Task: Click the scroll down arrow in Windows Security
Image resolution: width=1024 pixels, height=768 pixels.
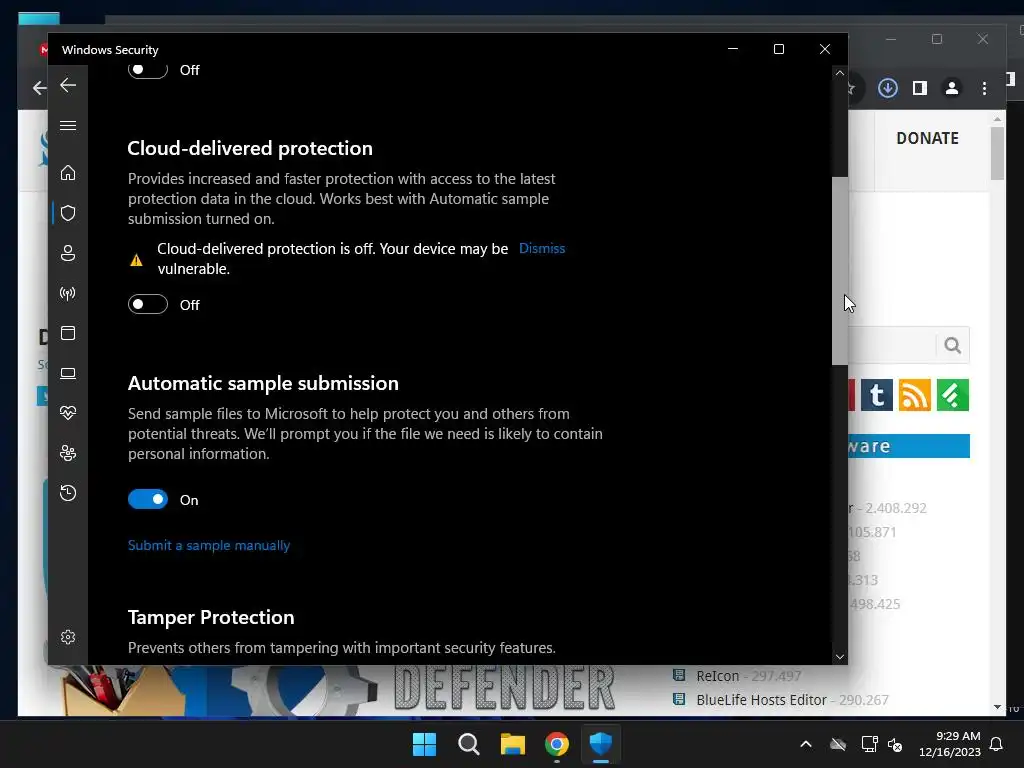Action: tap(839, 656)
